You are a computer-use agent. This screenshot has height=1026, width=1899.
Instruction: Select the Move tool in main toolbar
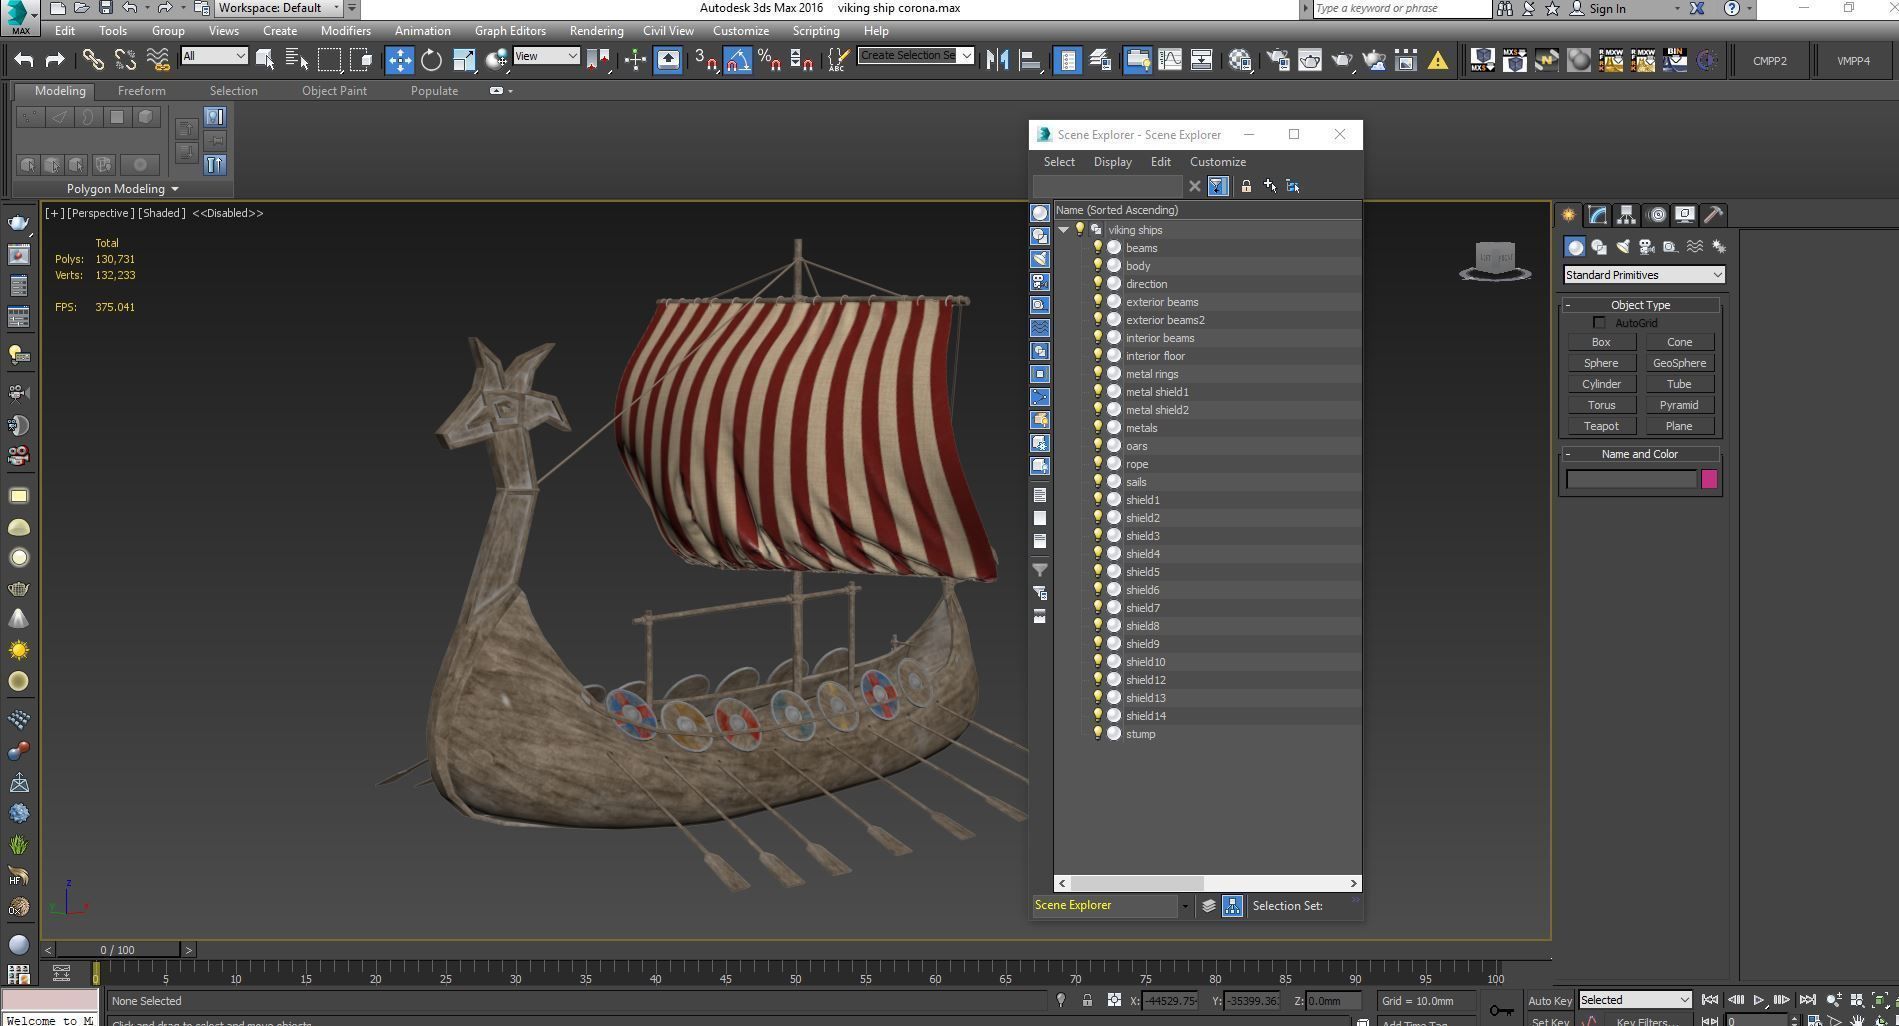pyautogui.click(x=399, y=60)
